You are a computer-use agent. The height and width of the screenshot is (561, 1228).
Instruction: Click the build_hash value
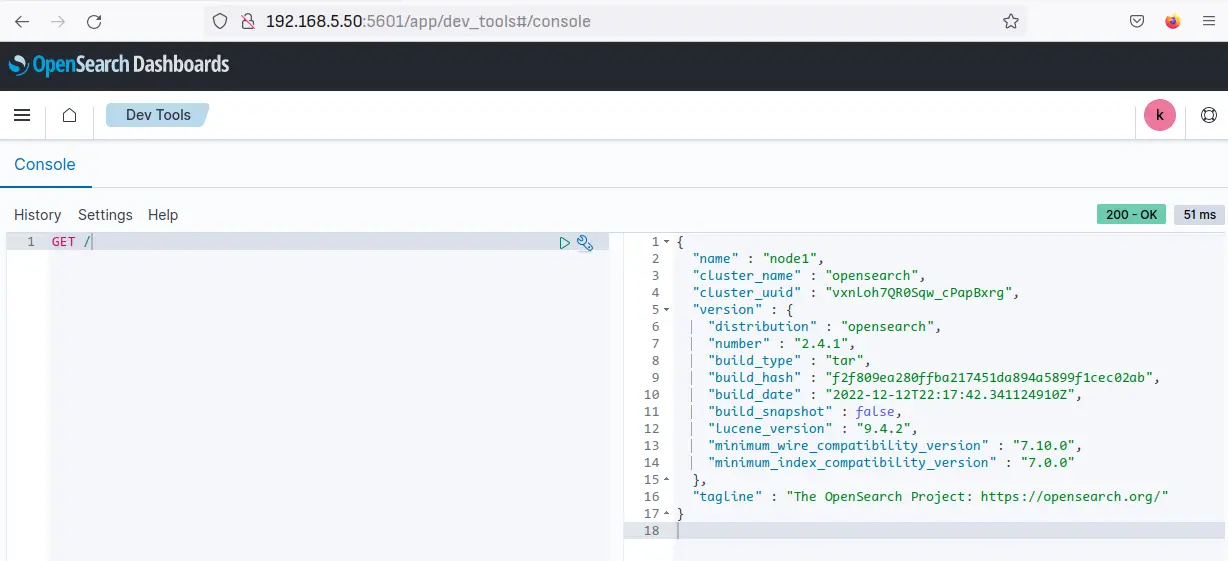(x=988, y=378)
